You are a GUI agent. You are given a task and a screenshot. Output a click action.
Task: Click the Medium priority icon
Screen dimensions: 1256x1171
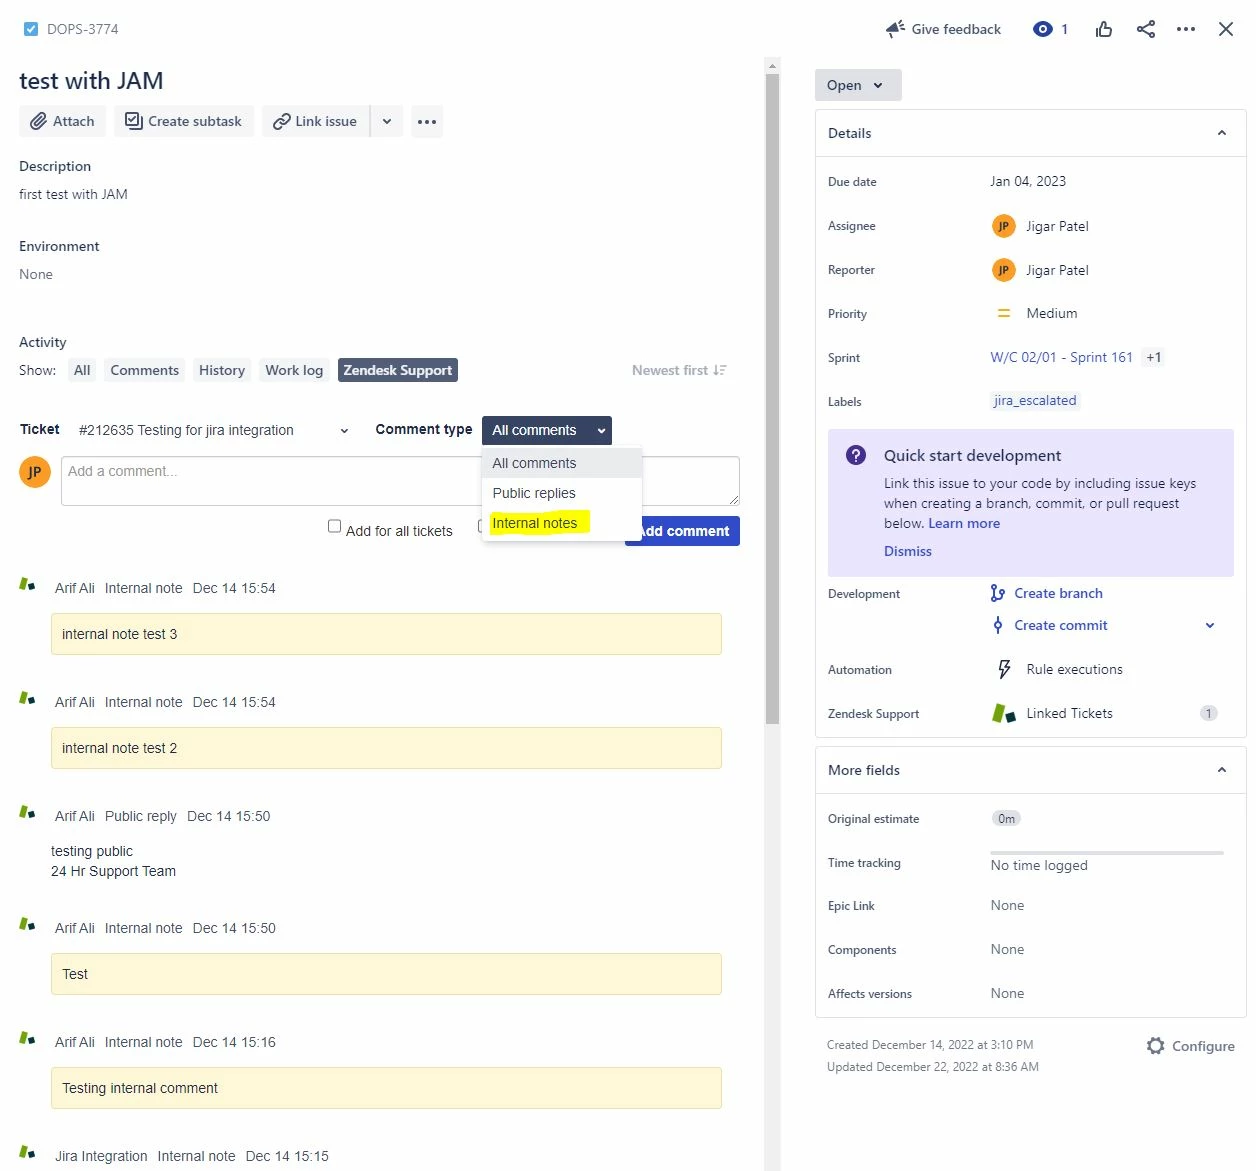tap(1004, 313)
